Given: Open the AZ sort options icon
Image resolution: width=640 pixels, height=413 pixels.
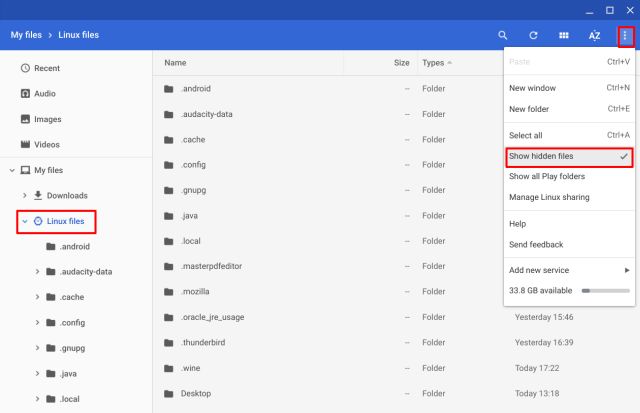Looking at the screenshot, I should (x=594, y=35).
